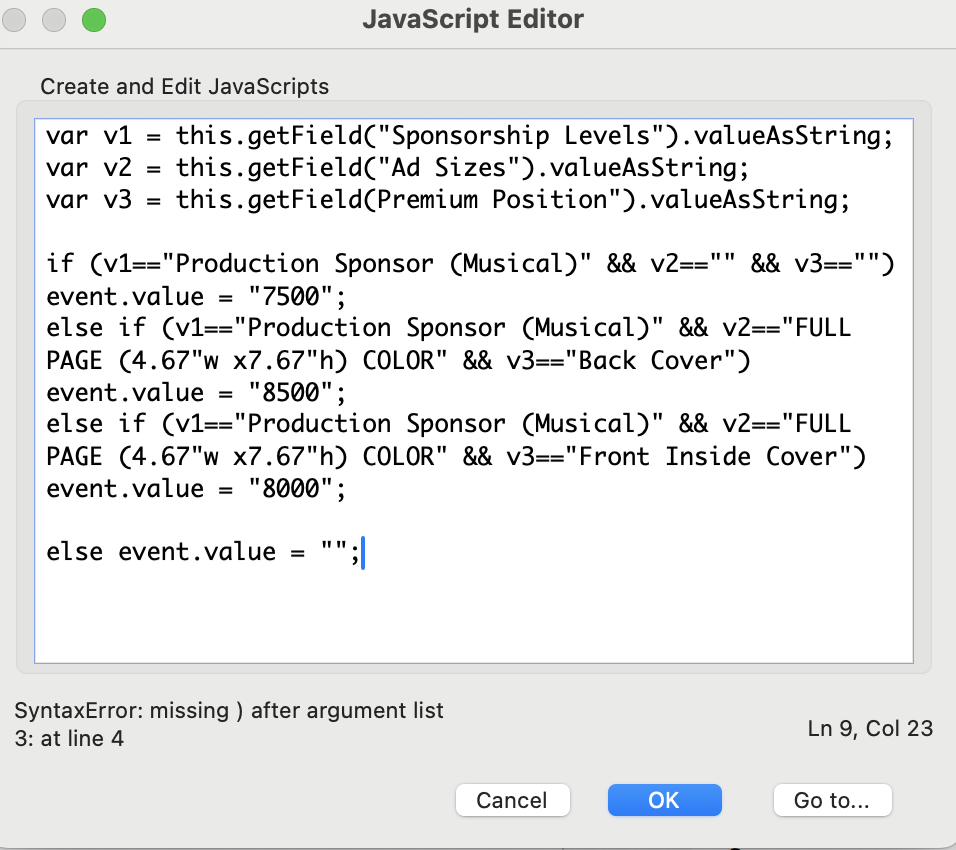Click the SyntaxError message text
The image size is (956, 850).
(229, 712)
